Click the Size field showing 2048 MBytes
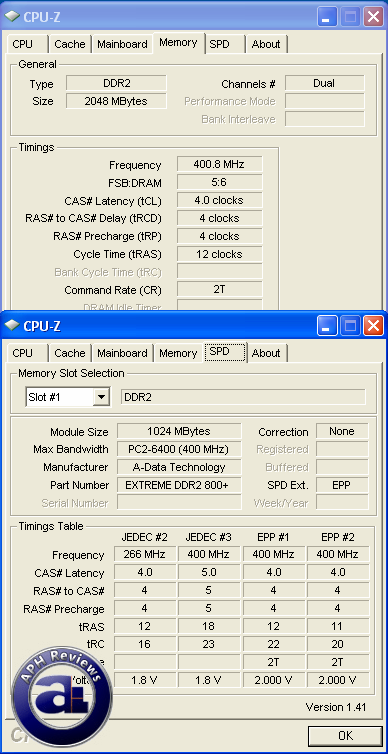The height and width of the screenshot is (754, 388). [116, 101]
